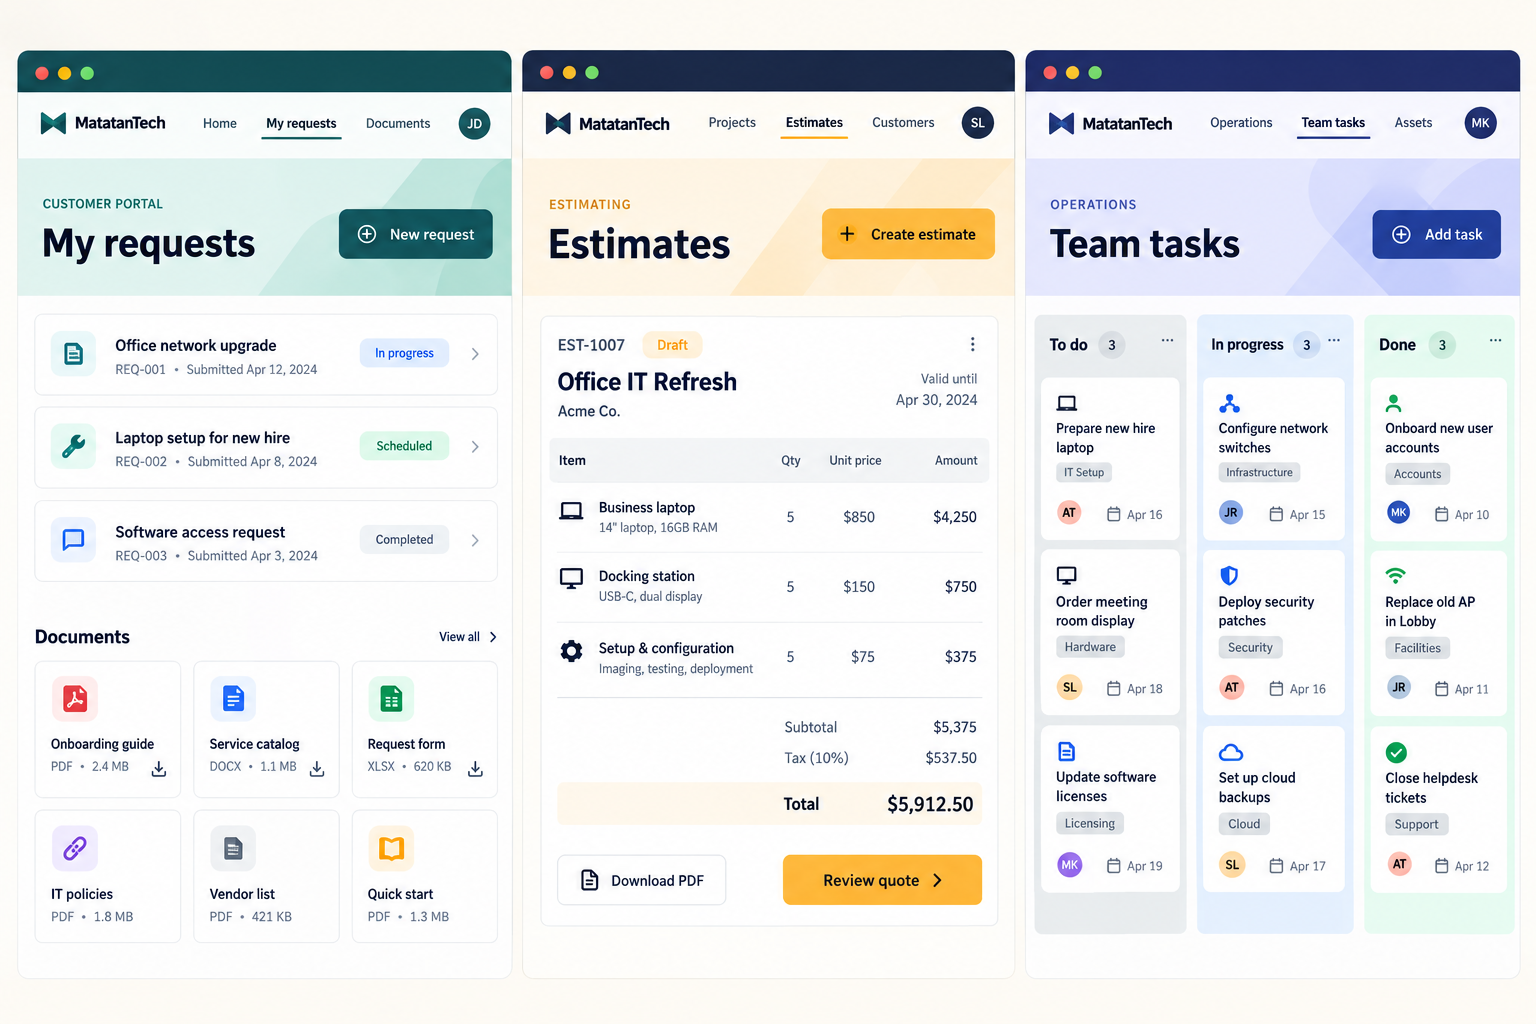The width and height of the screenshot is (1536, 1024).
Task: Click the Create estimate button
Action: click(908, 234)
